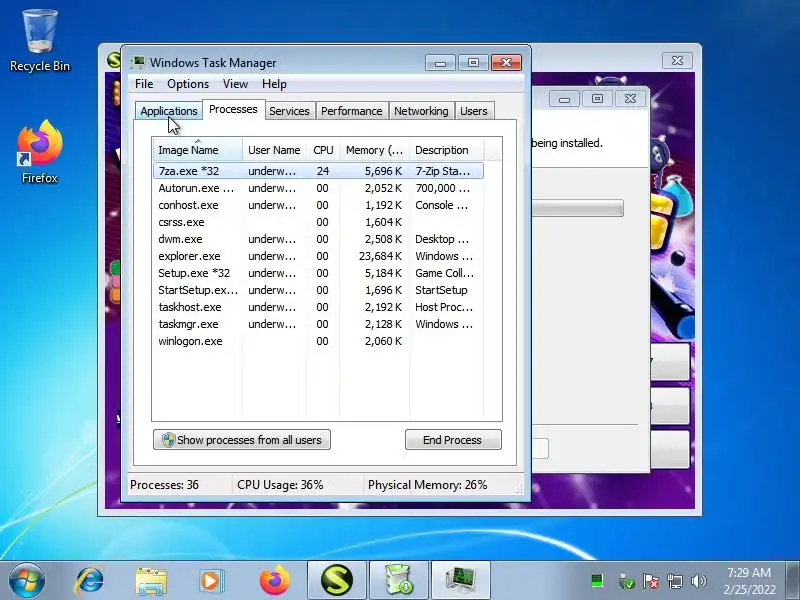This screenshot has width=800, height=600.
Task: Open the File menu
Action: (x=144, y=84)
